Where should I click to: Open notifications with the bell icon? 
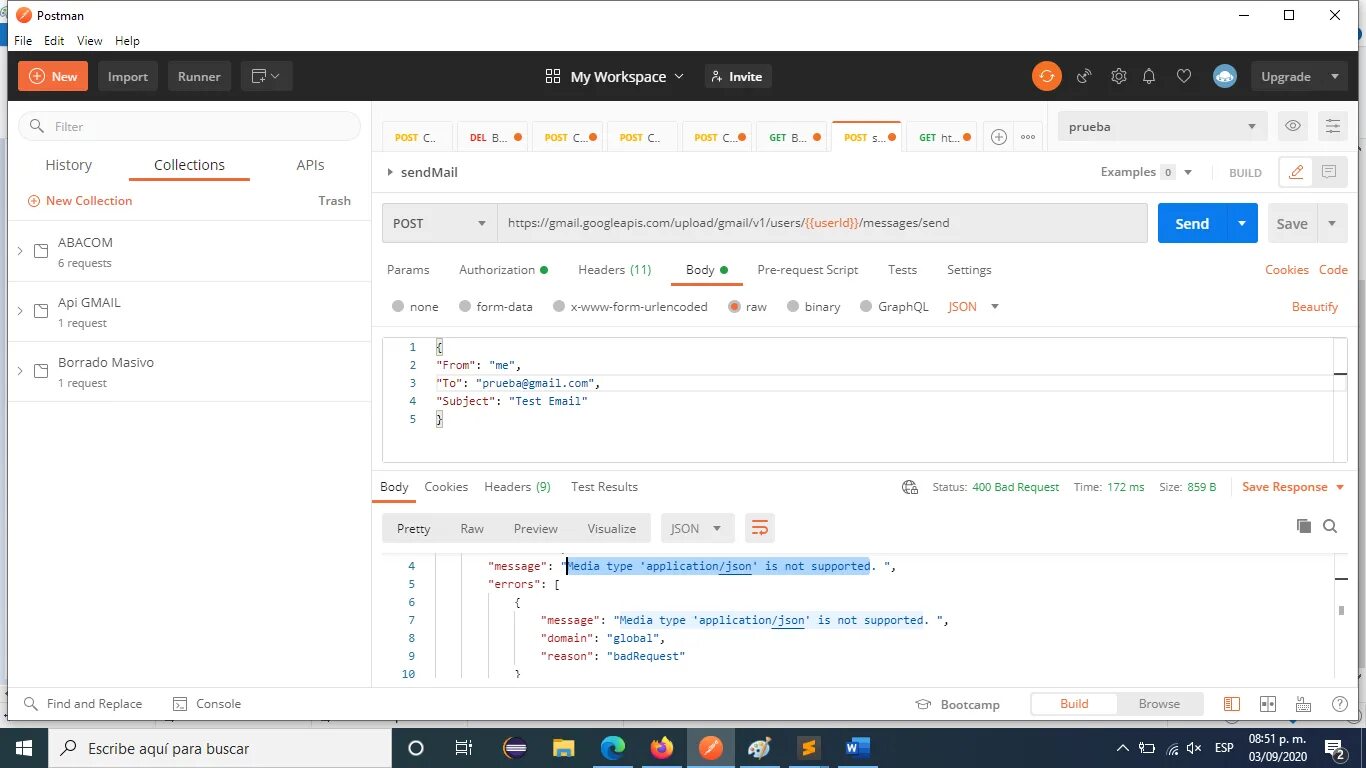pyautogui.click(x=1149, y=76)
